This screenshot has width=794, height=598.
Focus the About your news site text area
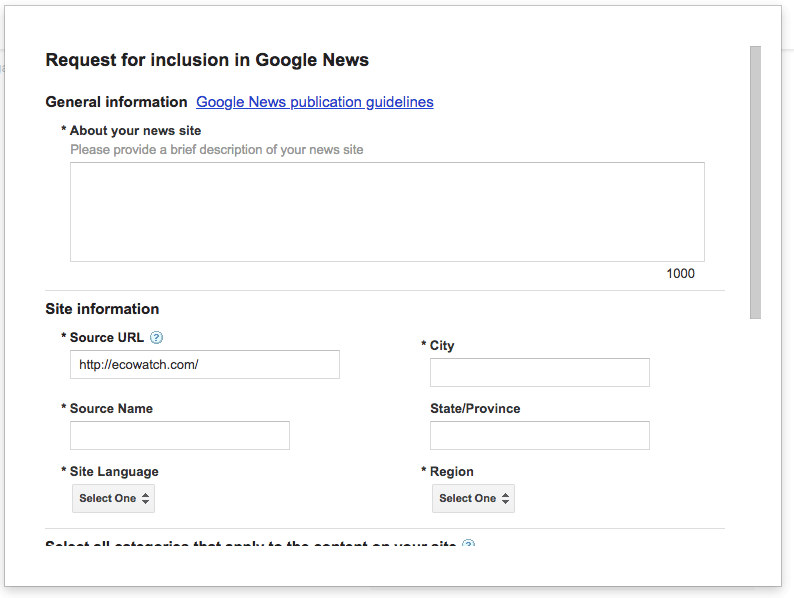pyautogui.click(x=387, y=212)
